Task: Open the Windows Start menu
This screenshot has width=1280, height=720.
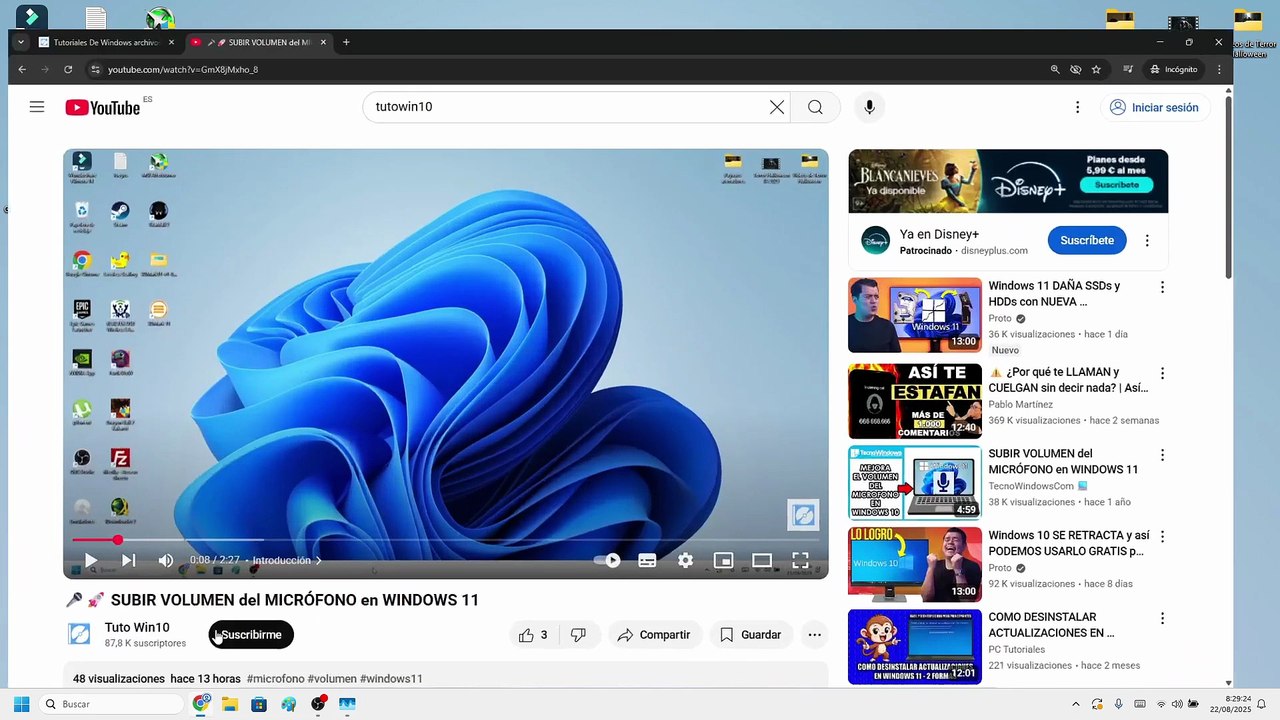Action: tap(21, 704)
